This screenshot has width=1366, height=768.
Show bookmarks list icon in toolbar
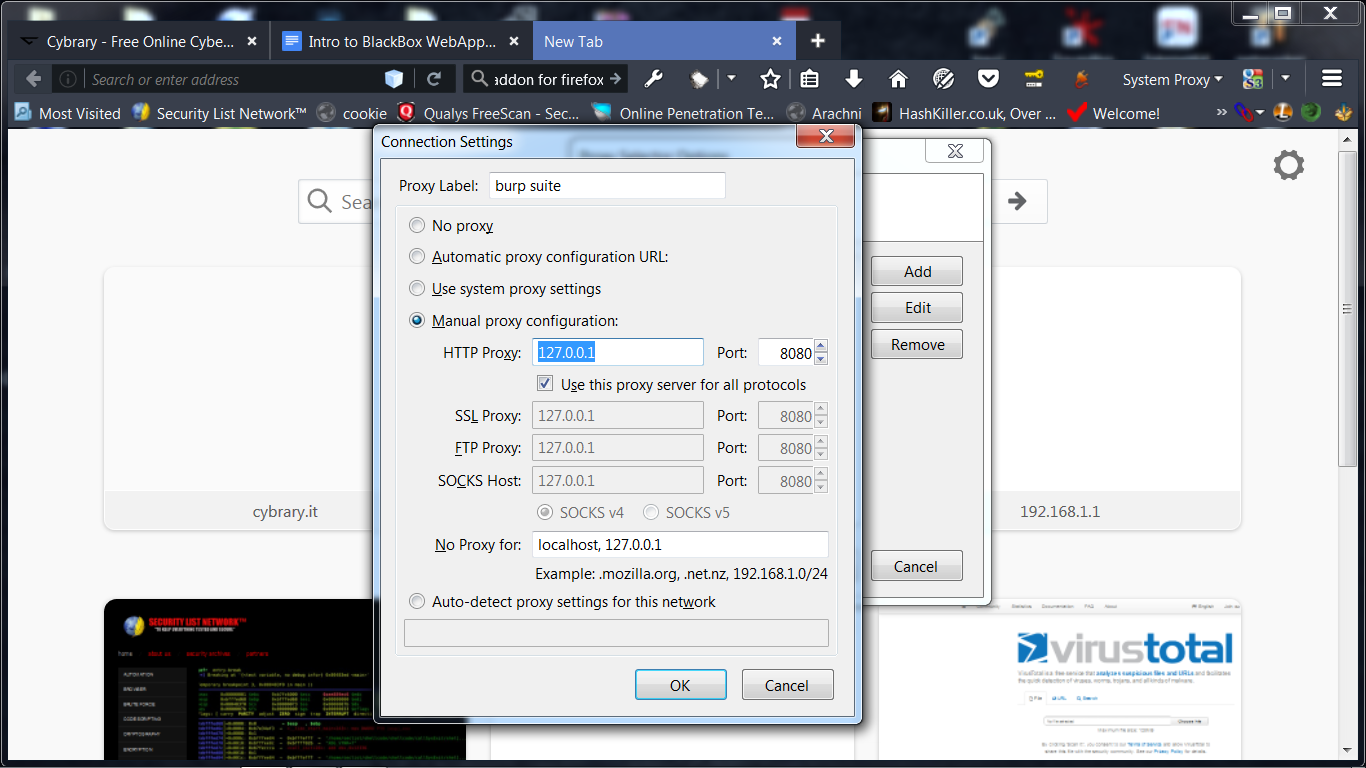click(x=810, y=79)
